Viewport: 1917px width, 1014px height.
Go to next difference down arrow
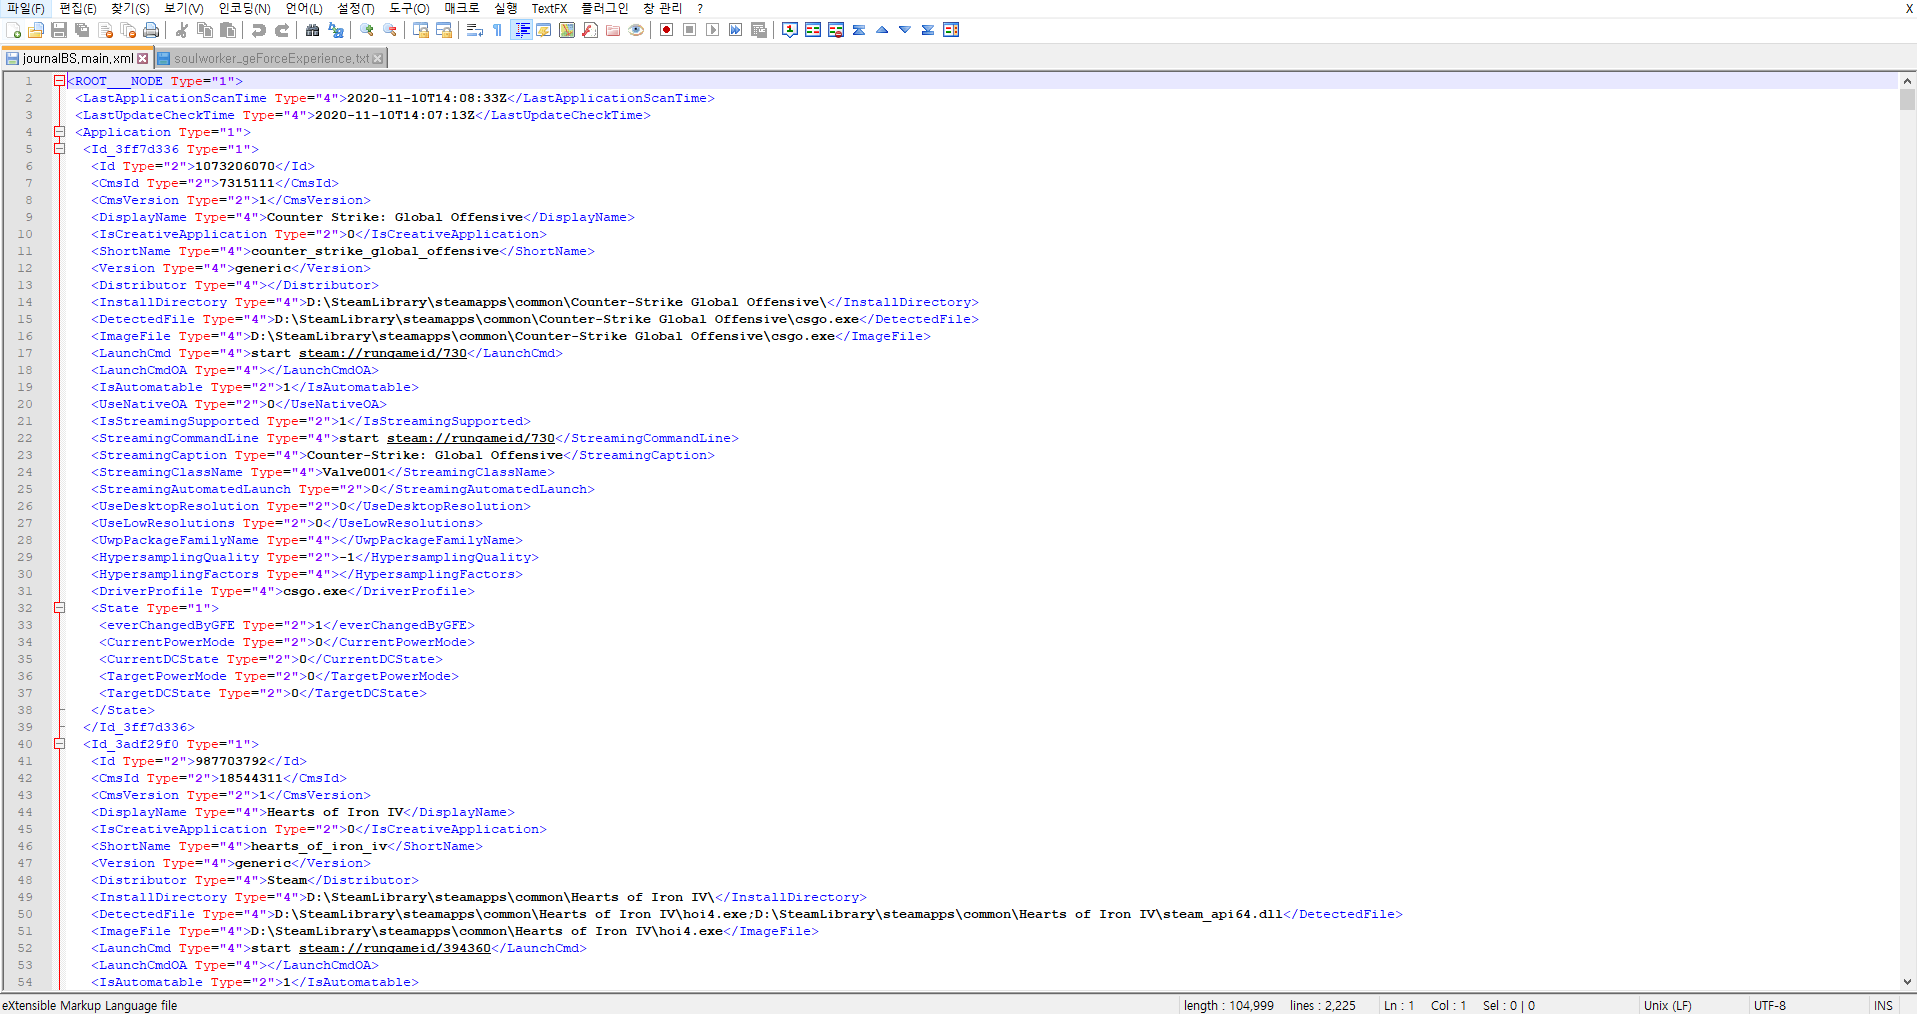pos(905,30)
